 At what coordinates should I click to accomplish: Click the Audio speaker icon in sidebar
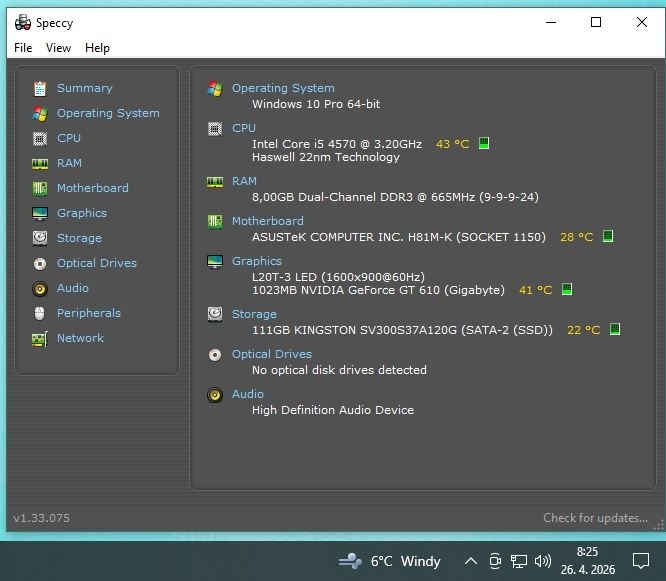click(40, 289)
